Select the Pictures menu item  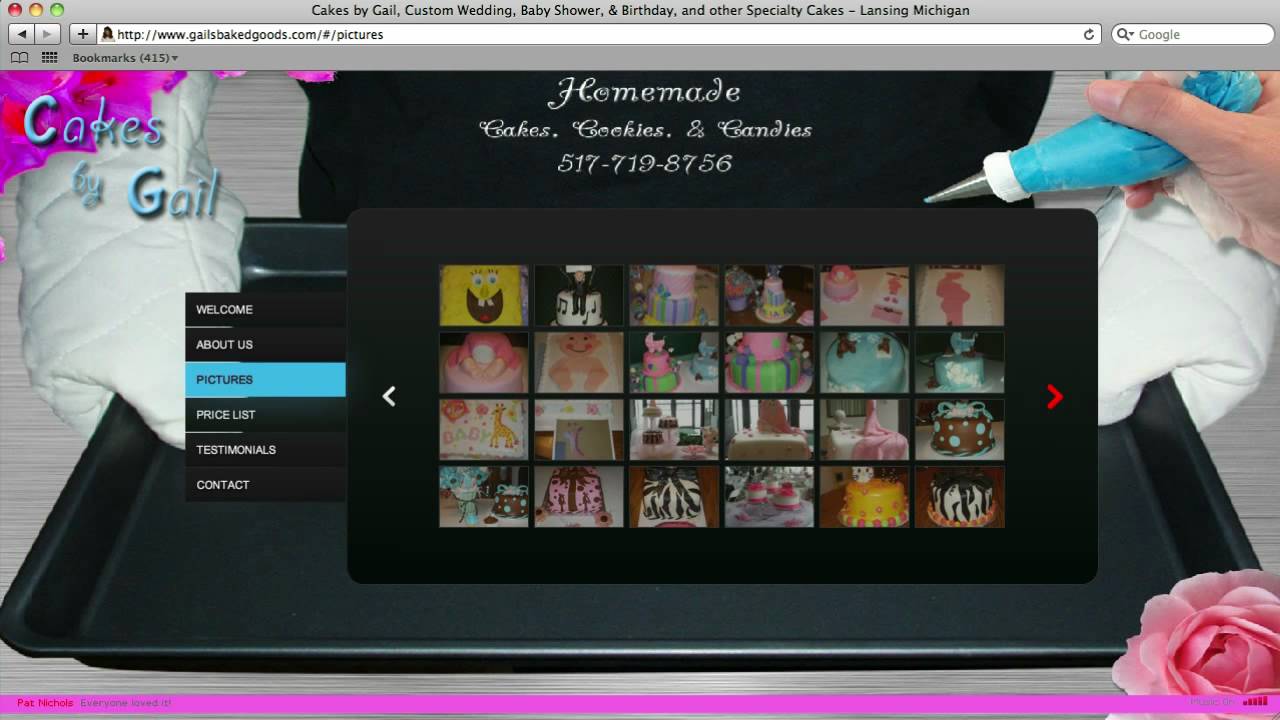[x=265, y=380]
